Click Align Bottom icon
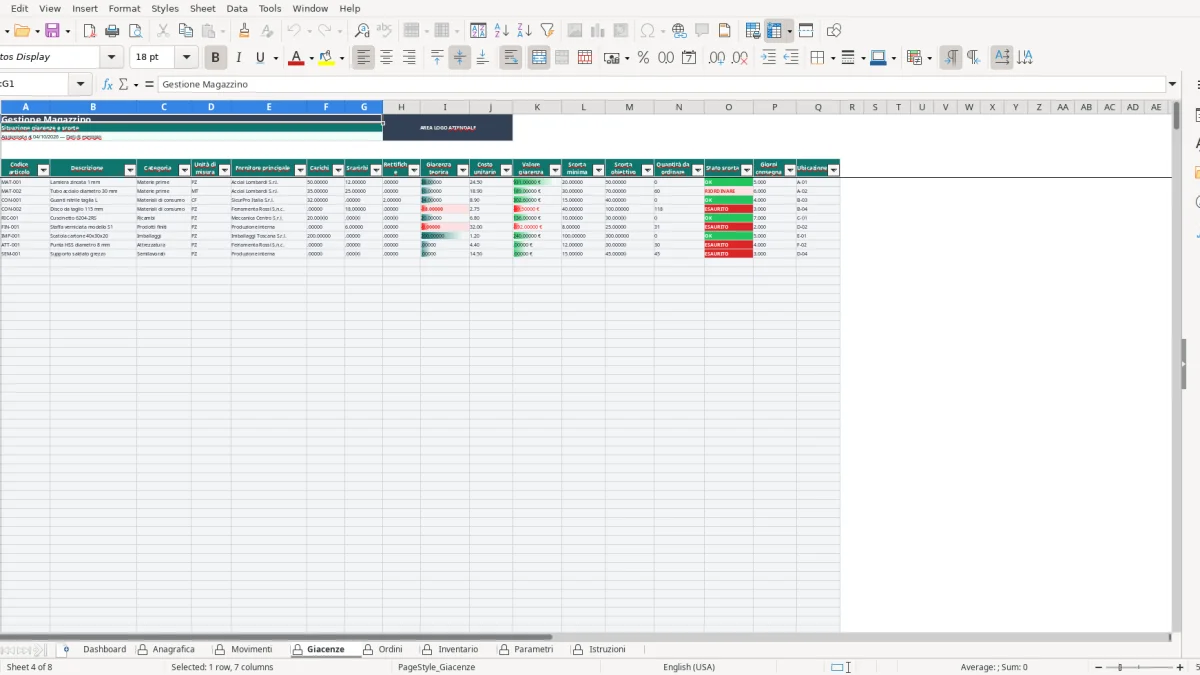 point(482,58)
